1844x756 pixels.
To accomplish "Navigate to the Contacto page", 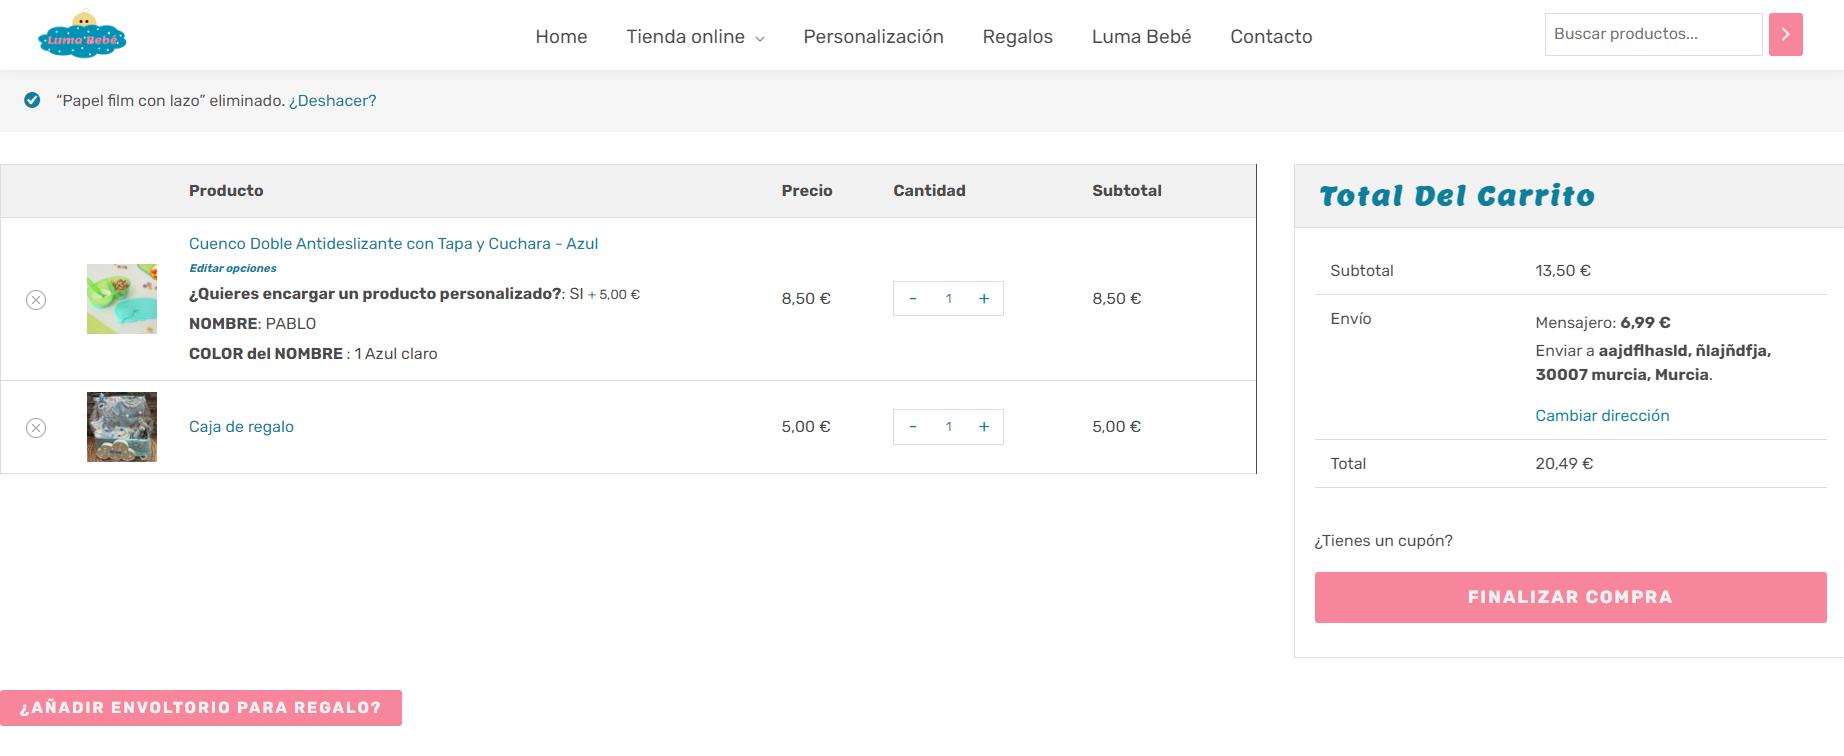I will click(1271, 37).
